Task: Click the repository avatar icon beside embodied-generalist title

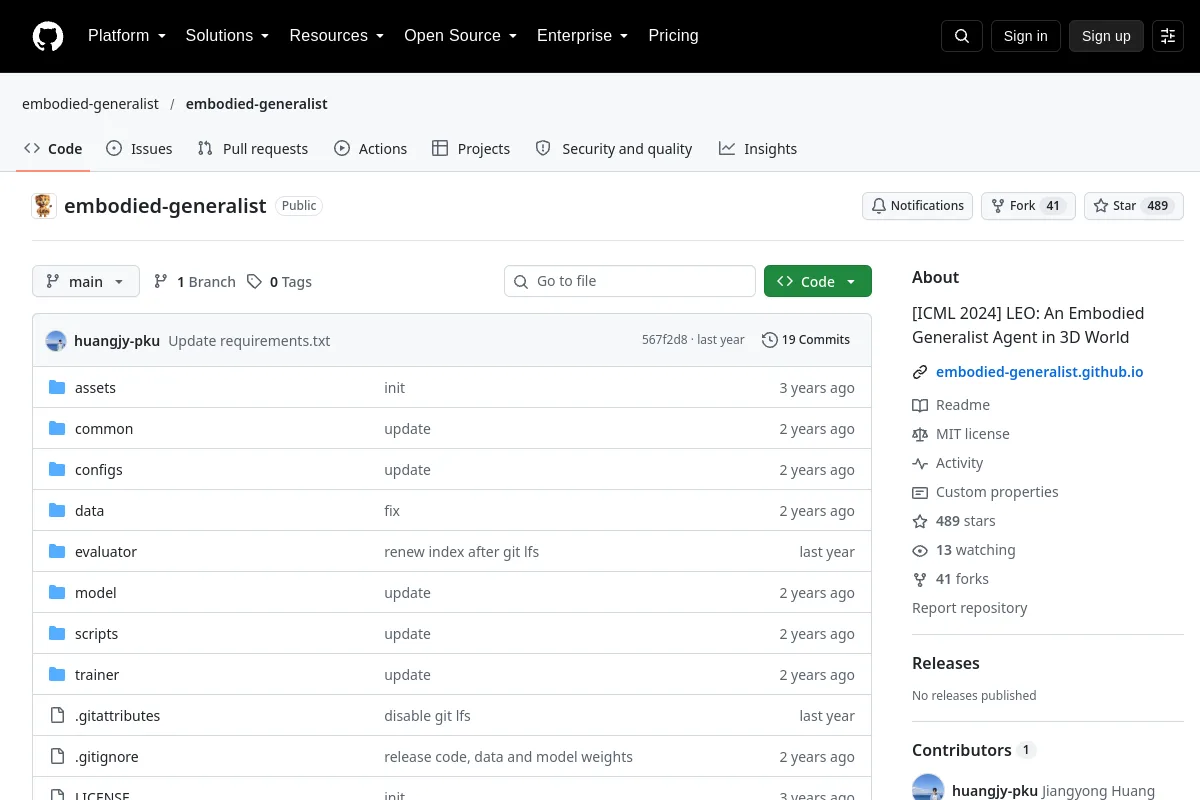Action: [44, 206]
